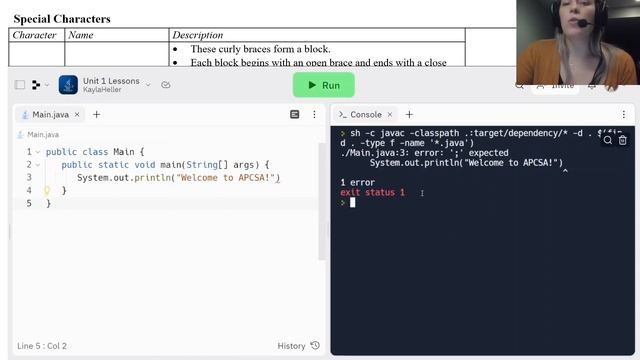Open the console pane three-dot menu

624,115
